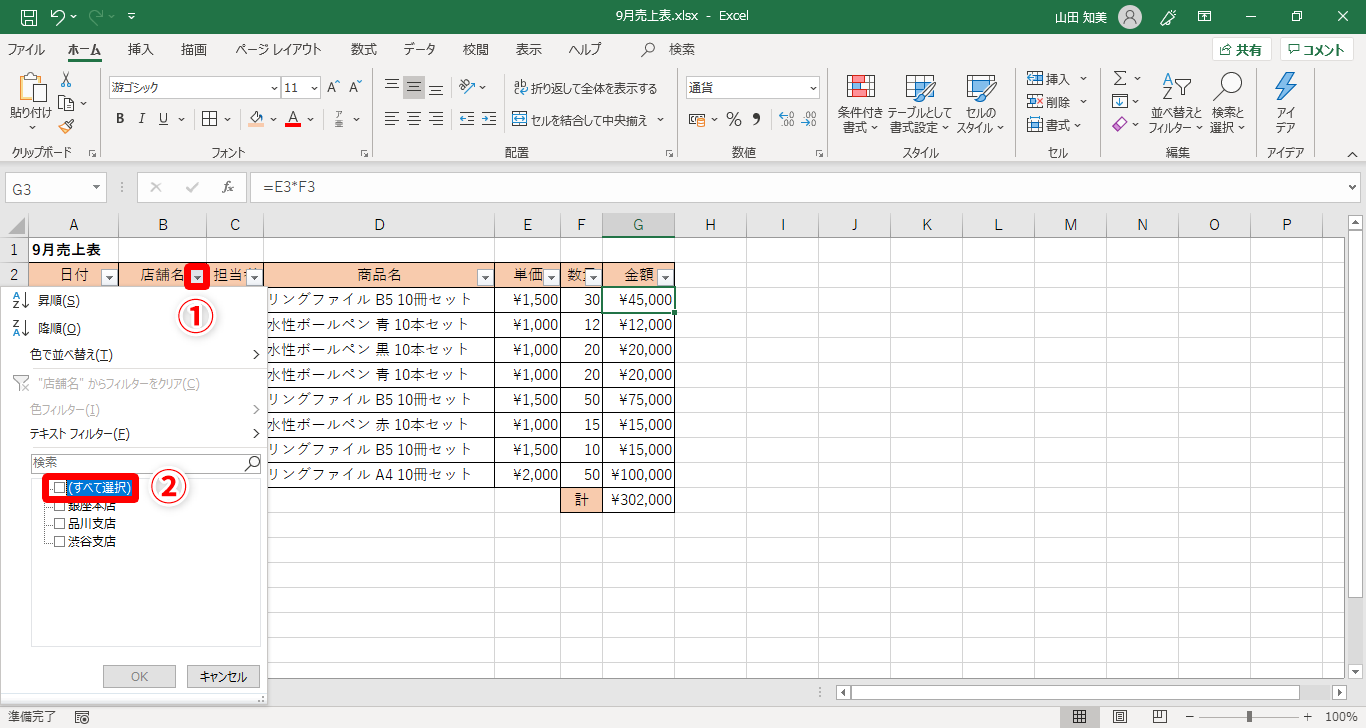Switch to Page Break Preview in status bar
The height and width of the screenshot is (728, 1366).
coord(1159,717)
